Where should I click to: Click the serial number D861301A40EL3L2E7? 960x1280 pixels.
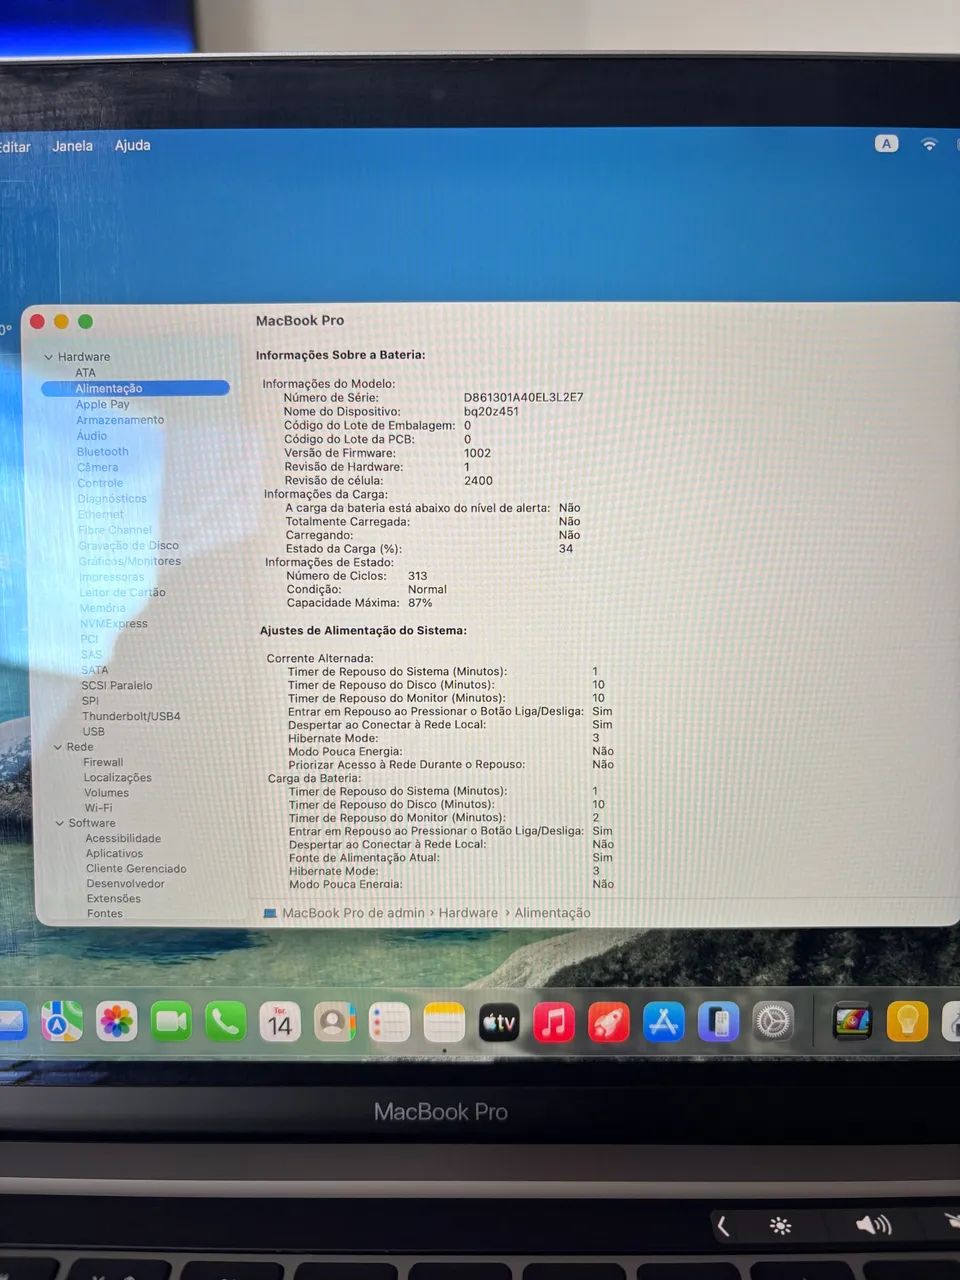(x=523, y=397)
